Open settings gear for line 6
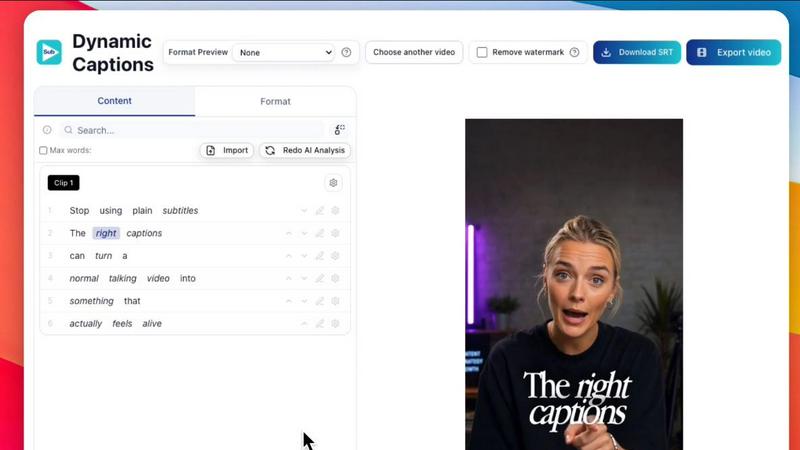This screenshot has width=800, height=450. [x=335, y=323]
